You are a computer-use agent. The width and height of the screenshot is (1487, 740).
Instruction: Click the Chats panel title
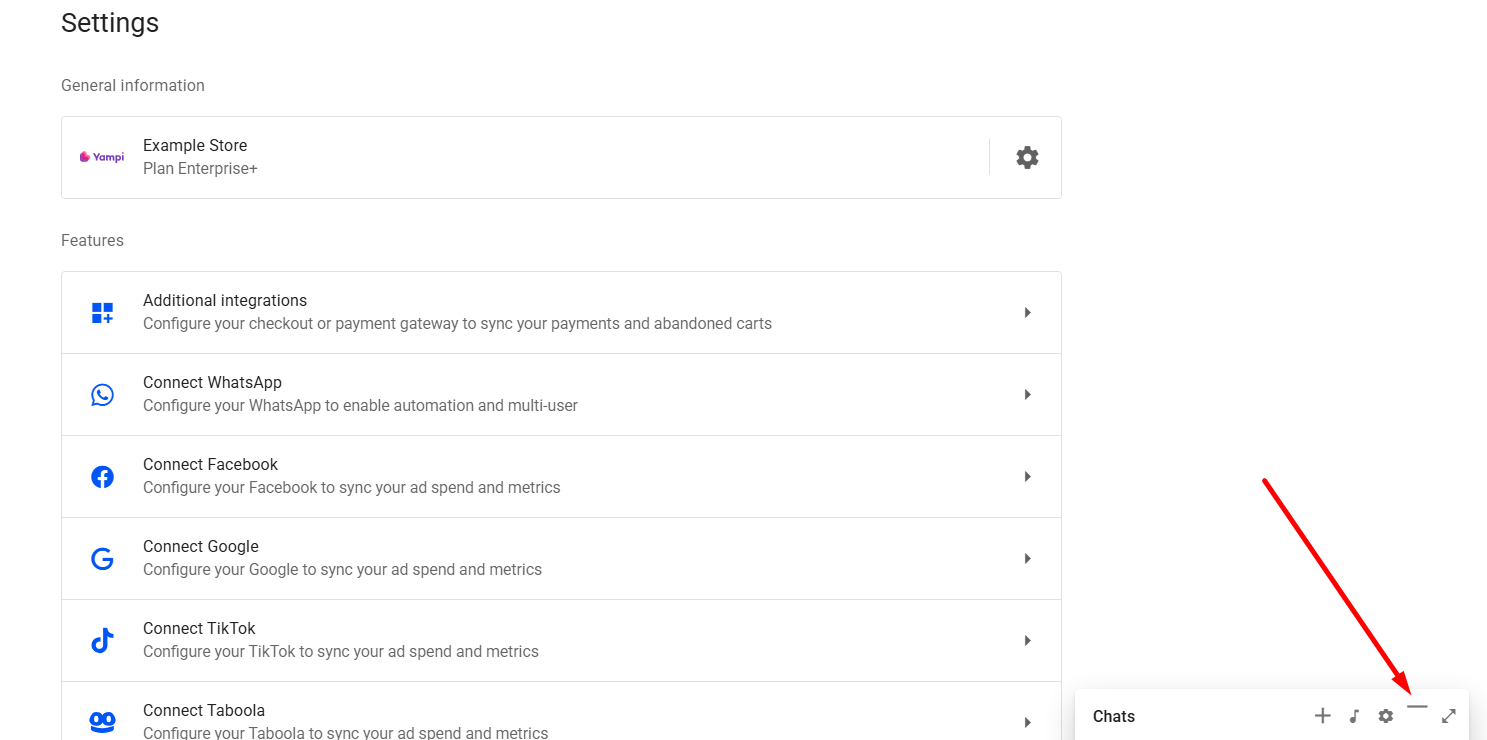click(1114, 716)
